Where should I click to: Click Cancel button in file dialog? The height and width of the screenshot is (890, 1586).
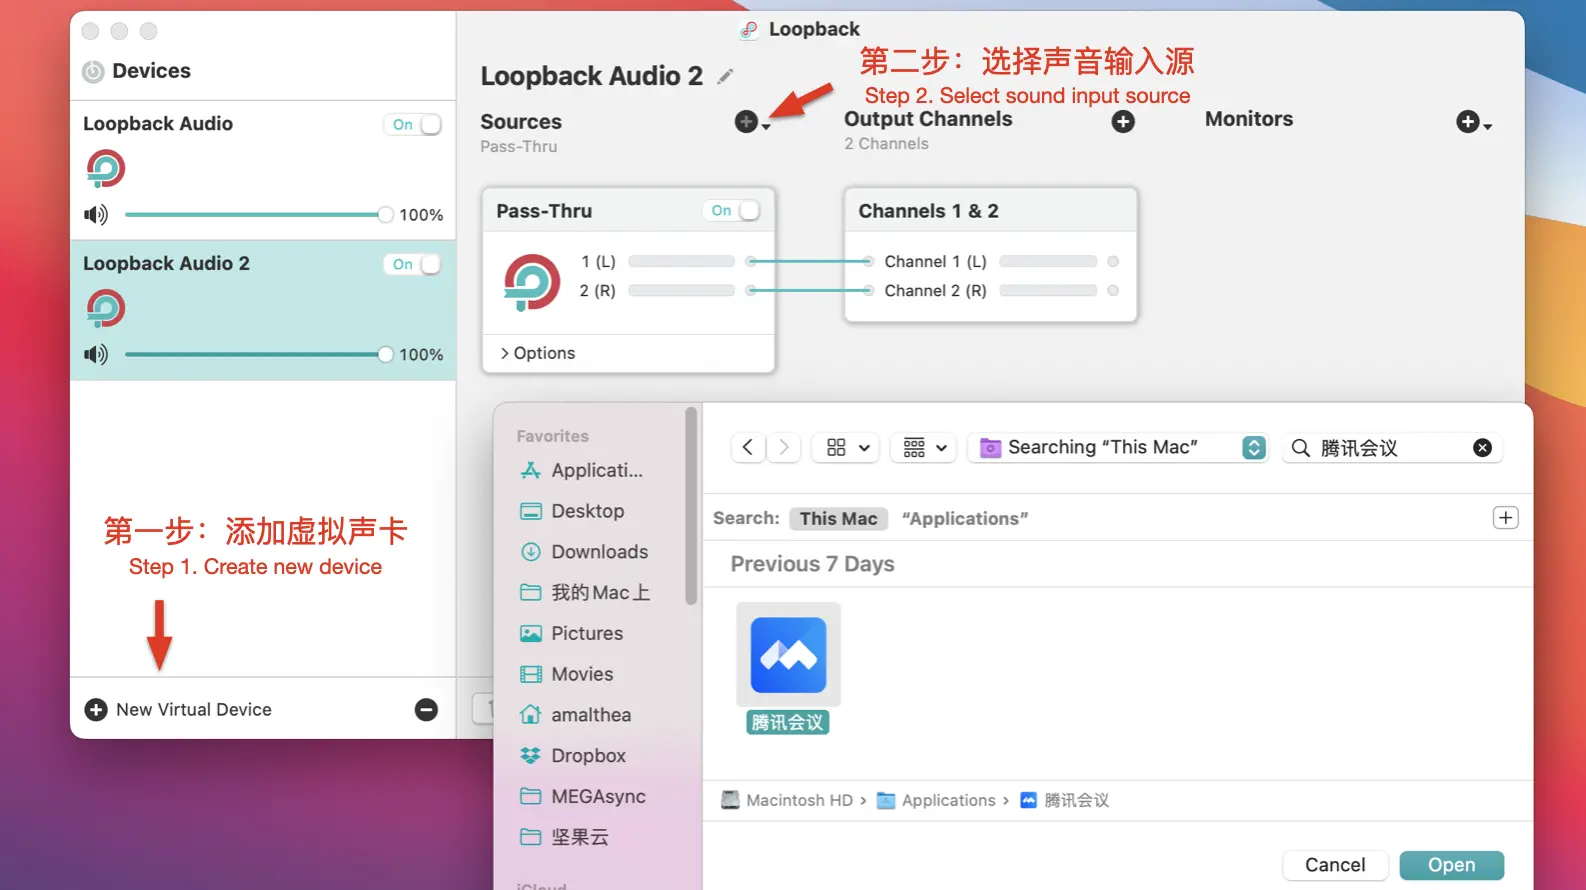1335,865
